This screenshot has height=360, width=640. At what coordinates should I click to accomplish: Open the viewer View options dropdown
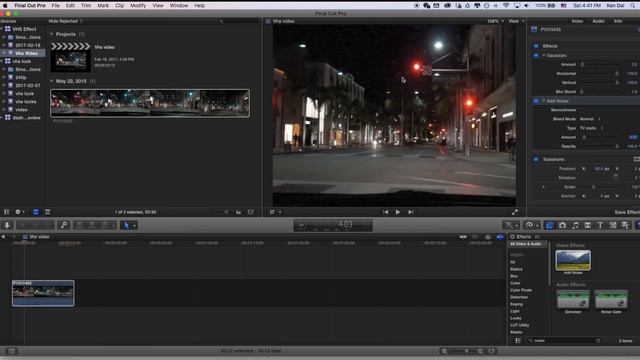coord(516,21)
